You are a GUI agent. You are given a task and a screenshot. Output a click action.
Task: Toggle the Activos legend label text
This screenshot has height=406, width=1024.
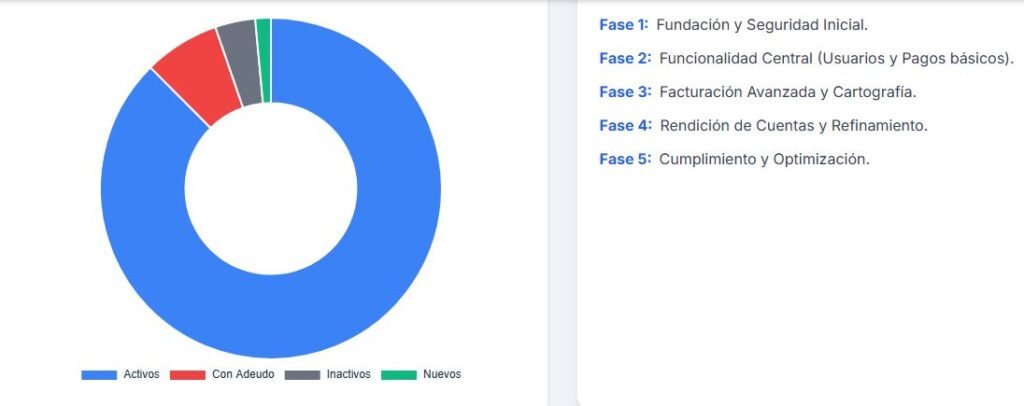[x=140, y=375]
